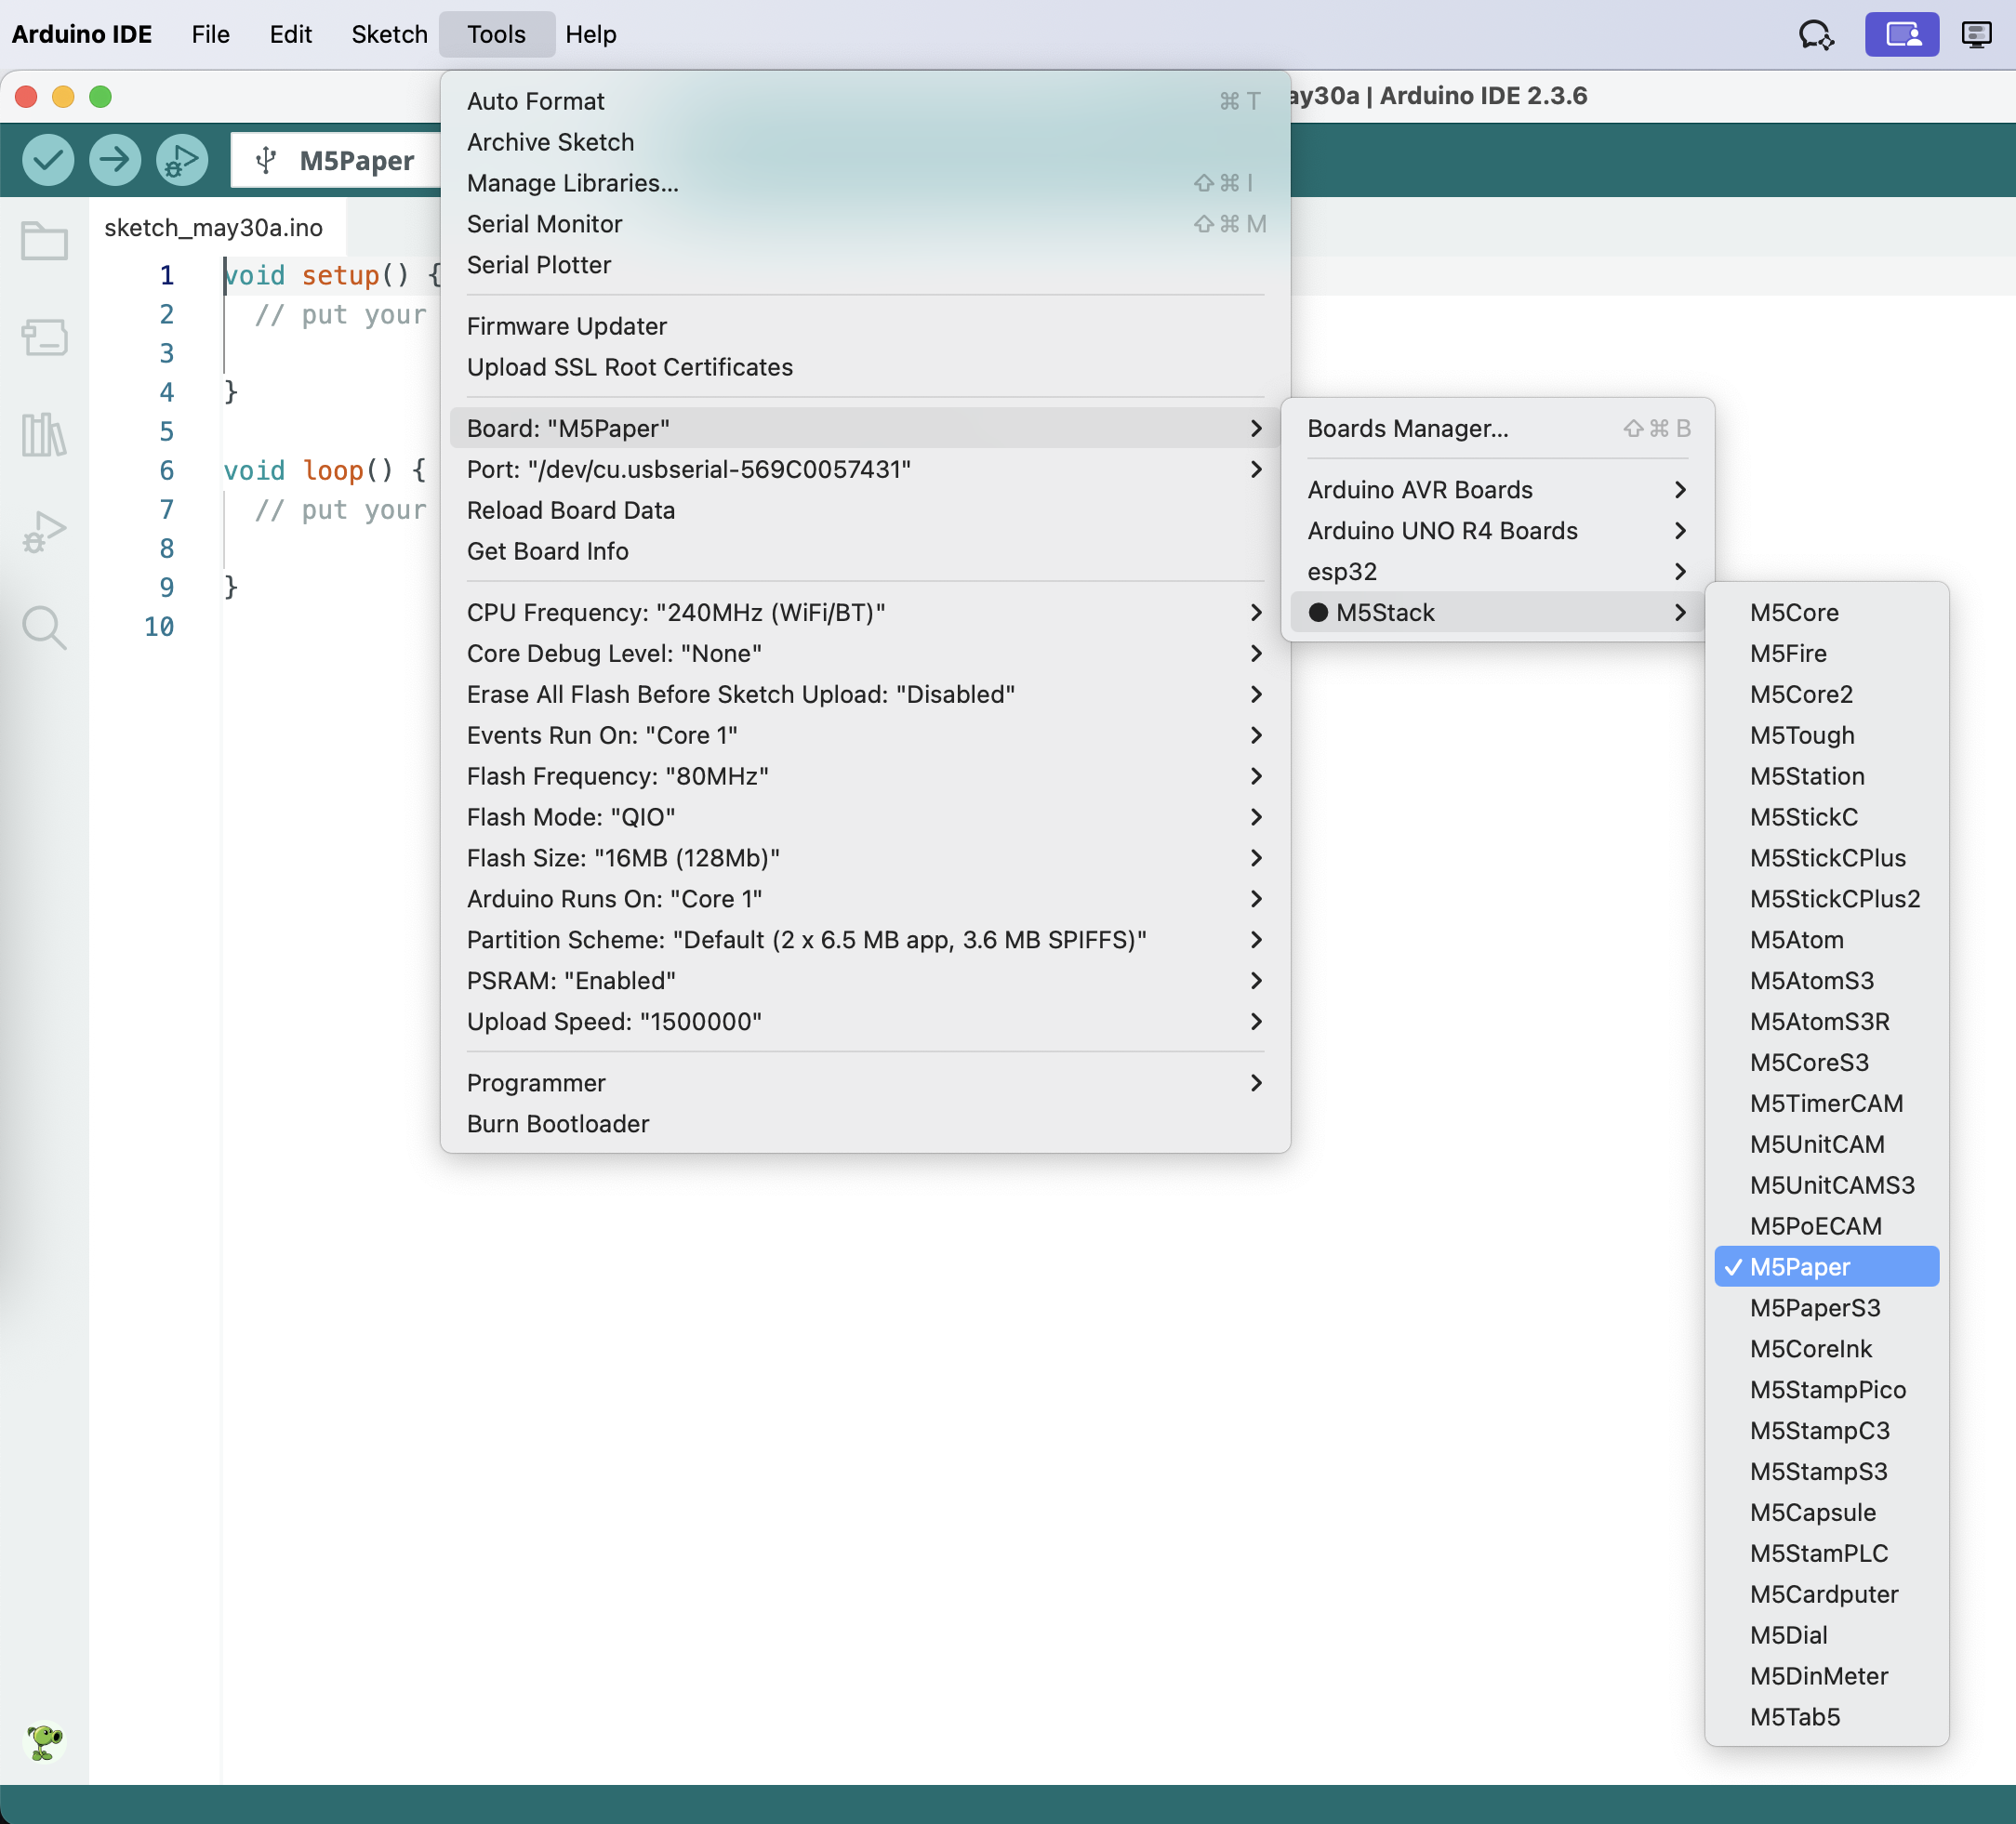
Task: Expand Board: "M5Paper" submenu
Action: [865, 428]
